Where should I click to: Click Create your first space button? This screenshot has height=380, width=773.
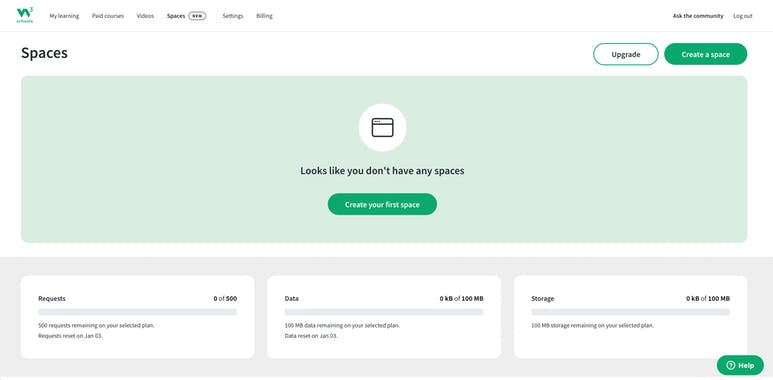(382, 204)
